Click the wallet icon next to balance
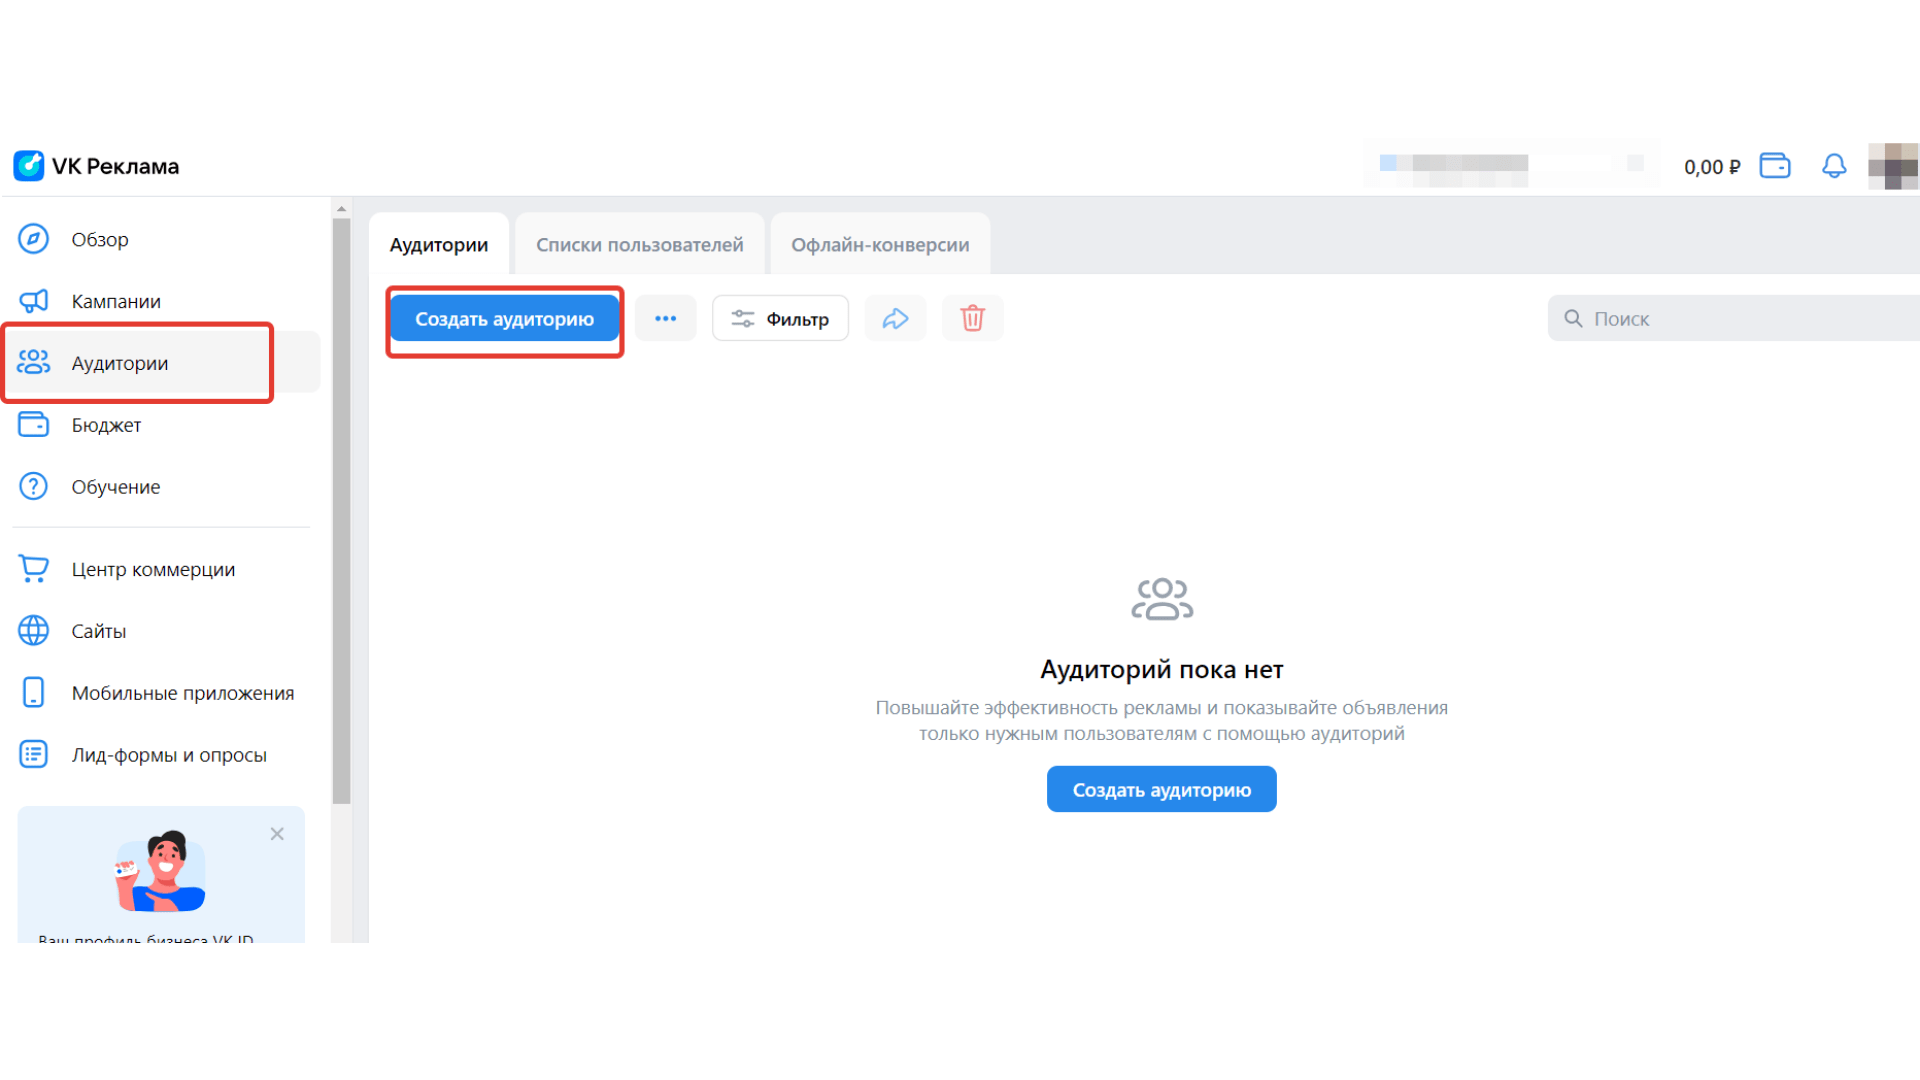 [x=1775, y=166]
